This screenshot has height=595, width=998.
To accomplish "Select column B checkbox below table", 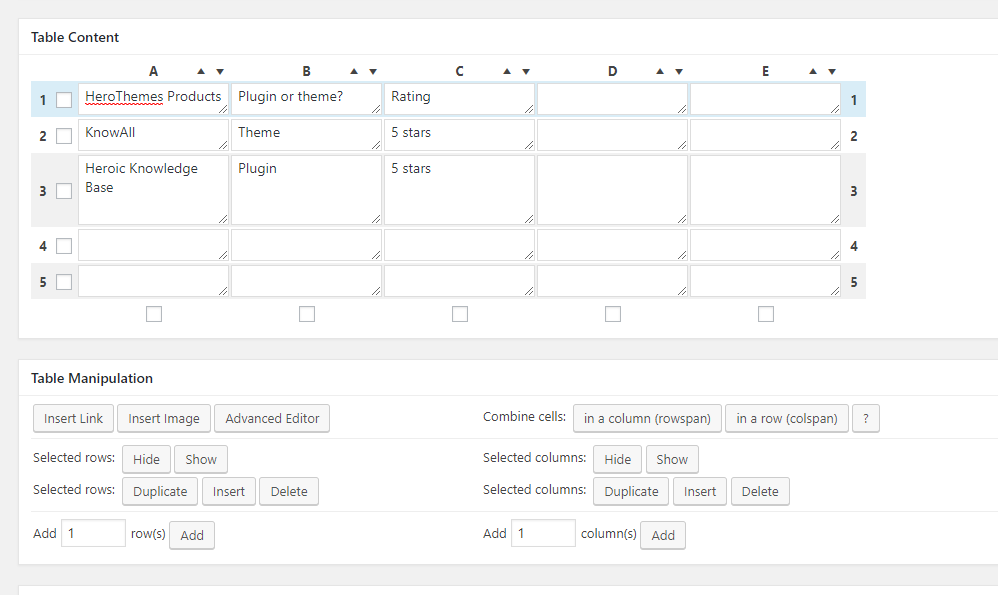I will (307, 314).
